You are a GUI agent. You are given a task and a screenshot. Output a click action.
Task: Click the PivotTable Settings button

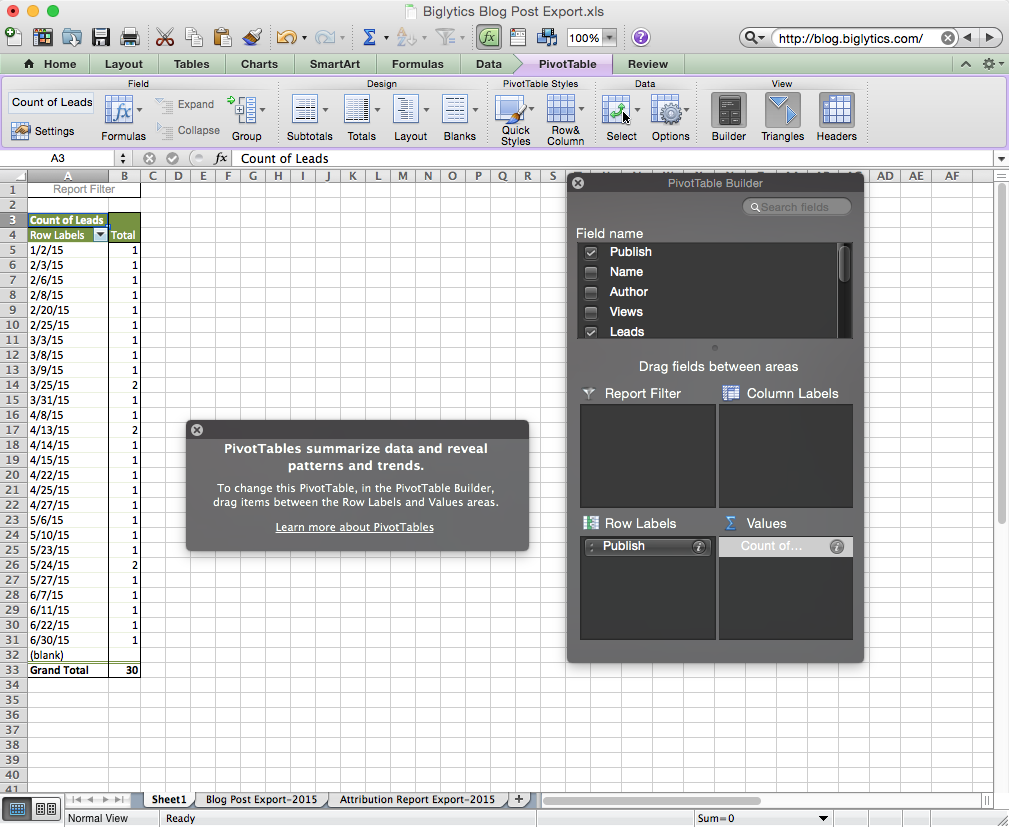coord(43,131)
